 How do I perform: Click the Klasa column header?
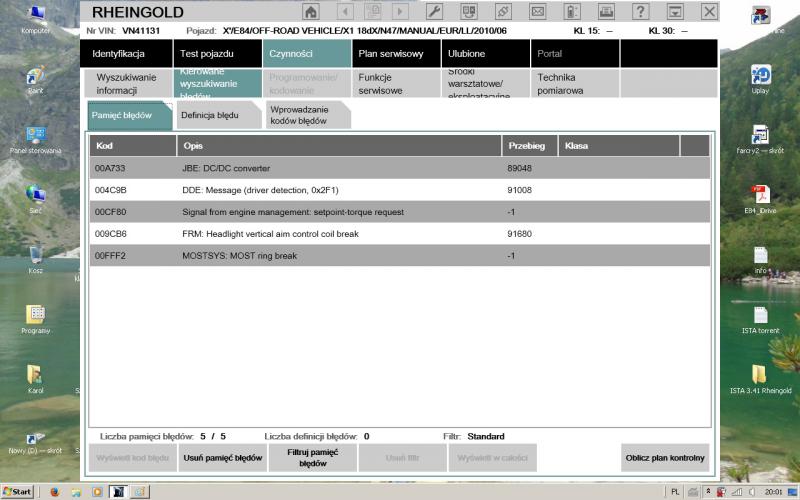(619, 145)
